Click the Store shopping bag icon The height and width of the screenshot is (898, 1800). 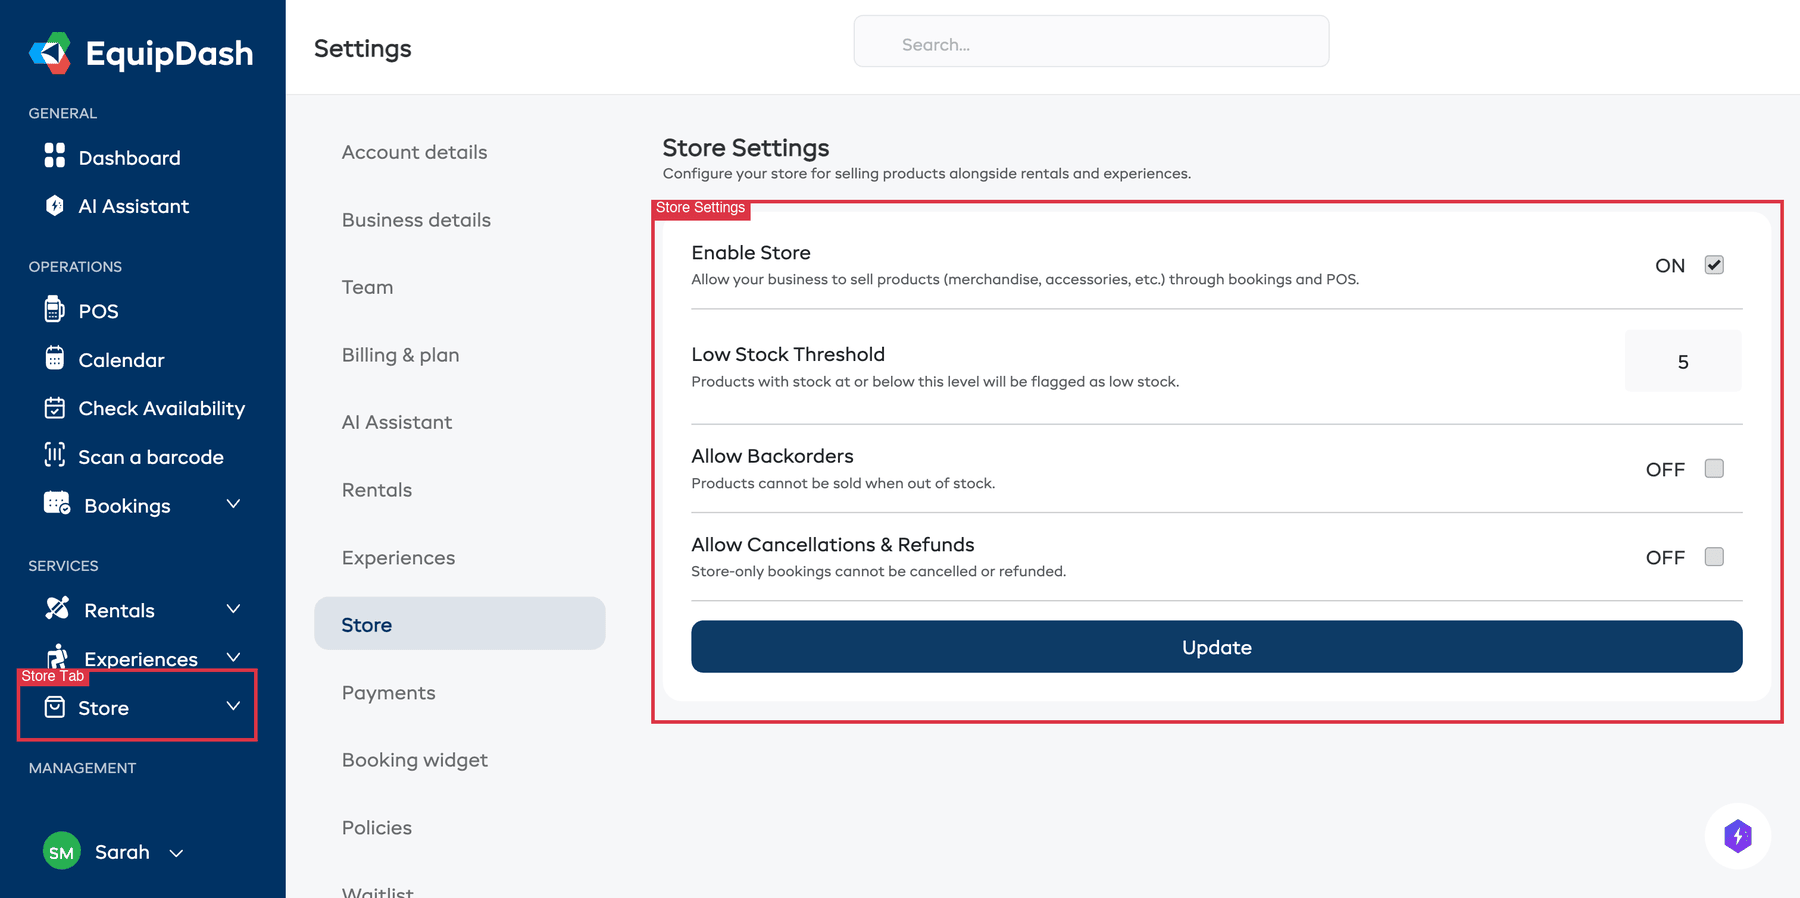(x=55, y=708)
